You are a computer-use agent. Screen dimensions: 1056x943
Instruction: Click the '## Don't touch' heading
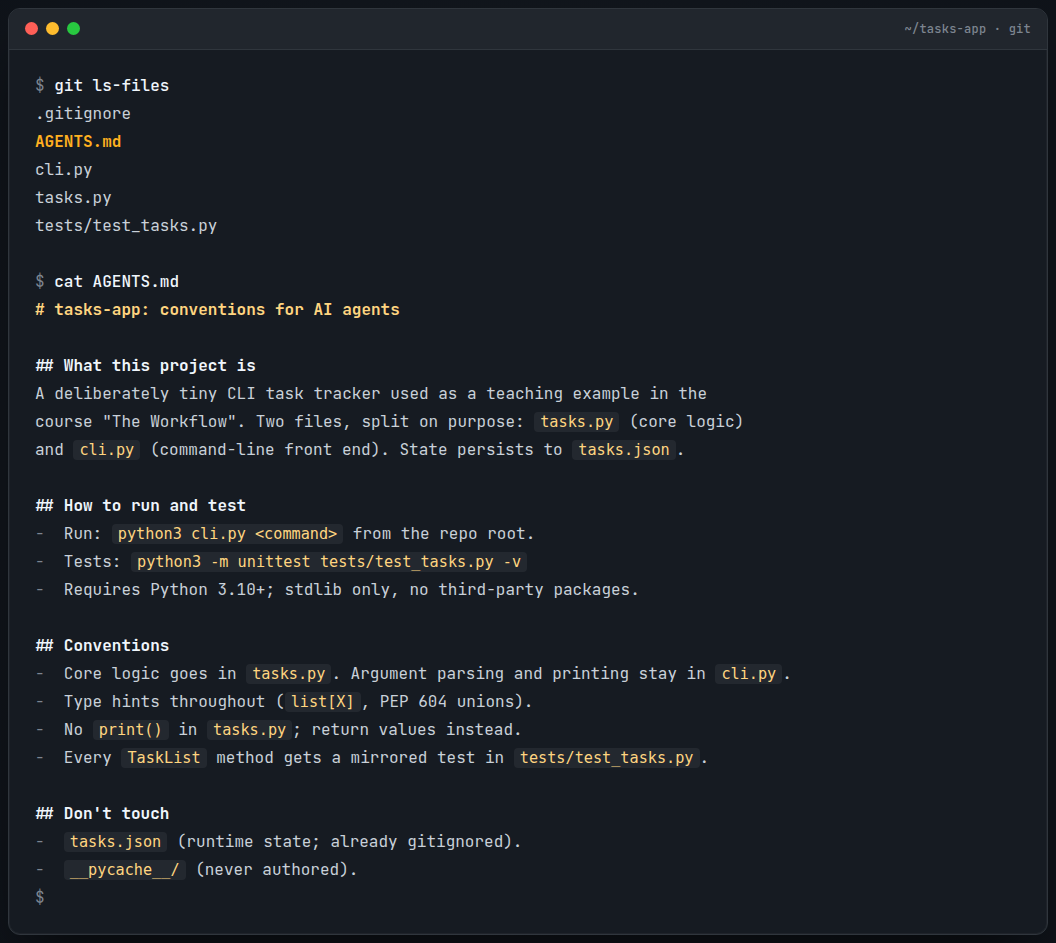point(102,814)
